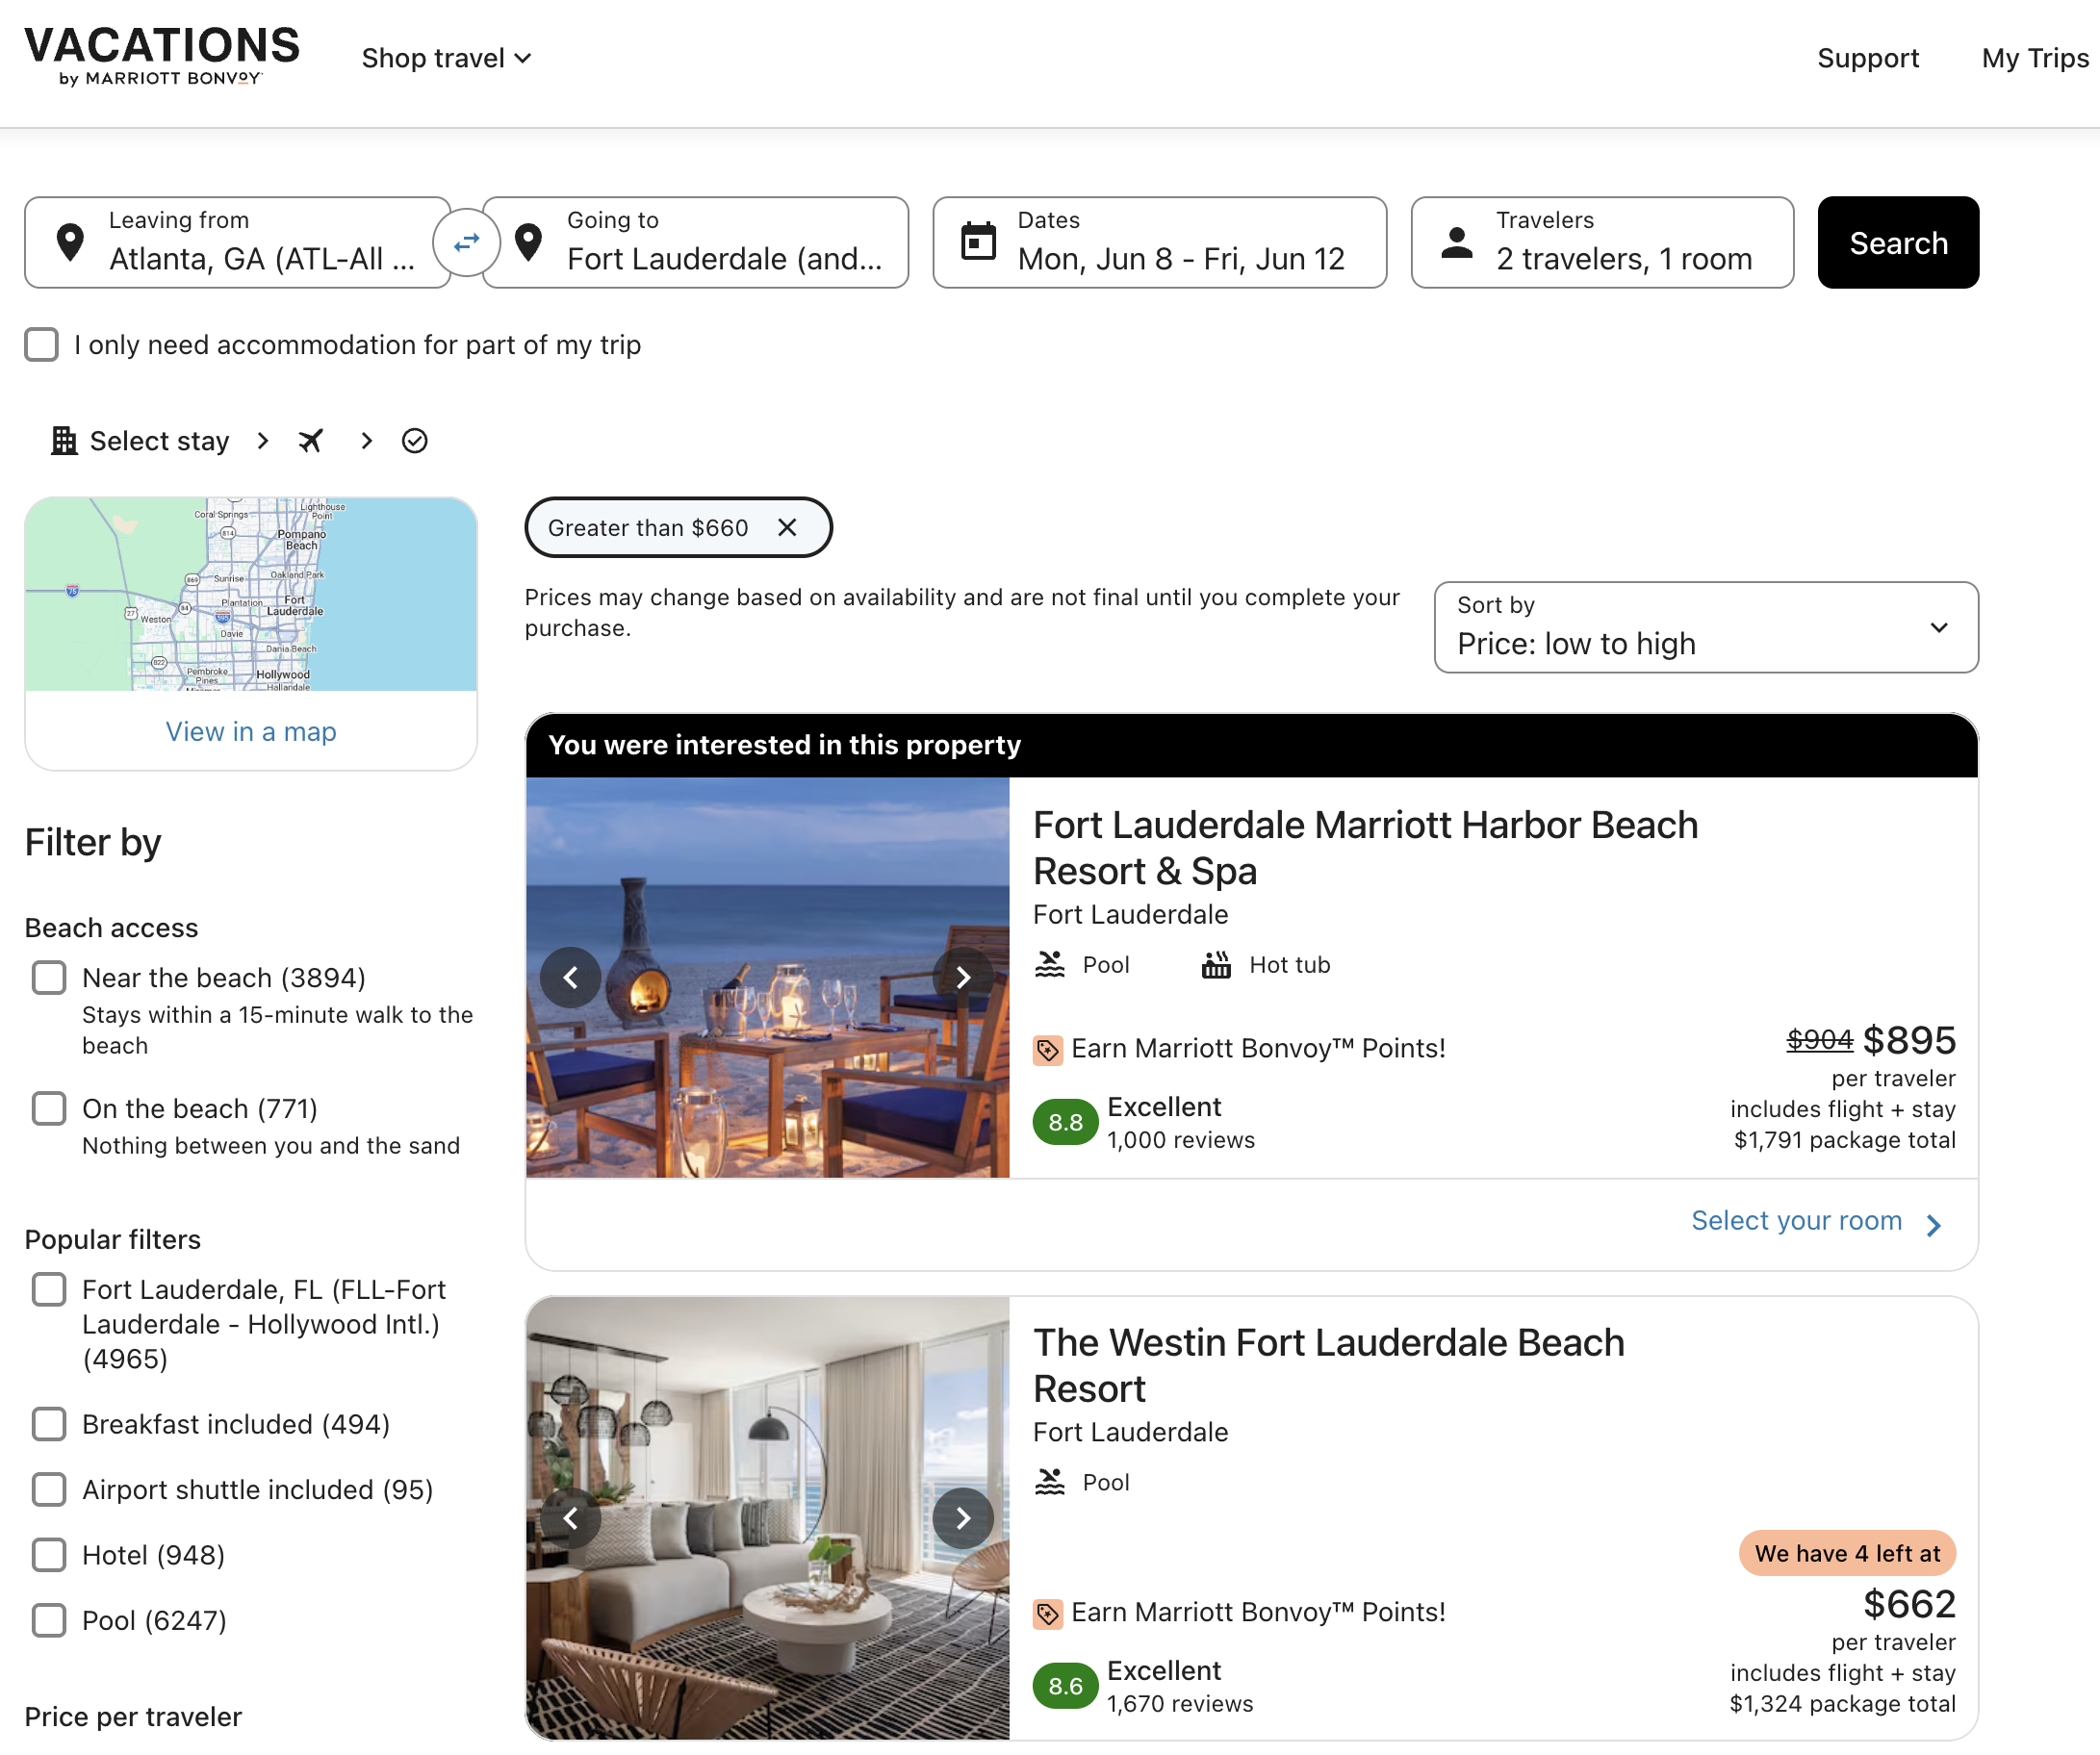Click the Search button
The width and height of the screenshot is (2100, 1755).
(1897, 242)
